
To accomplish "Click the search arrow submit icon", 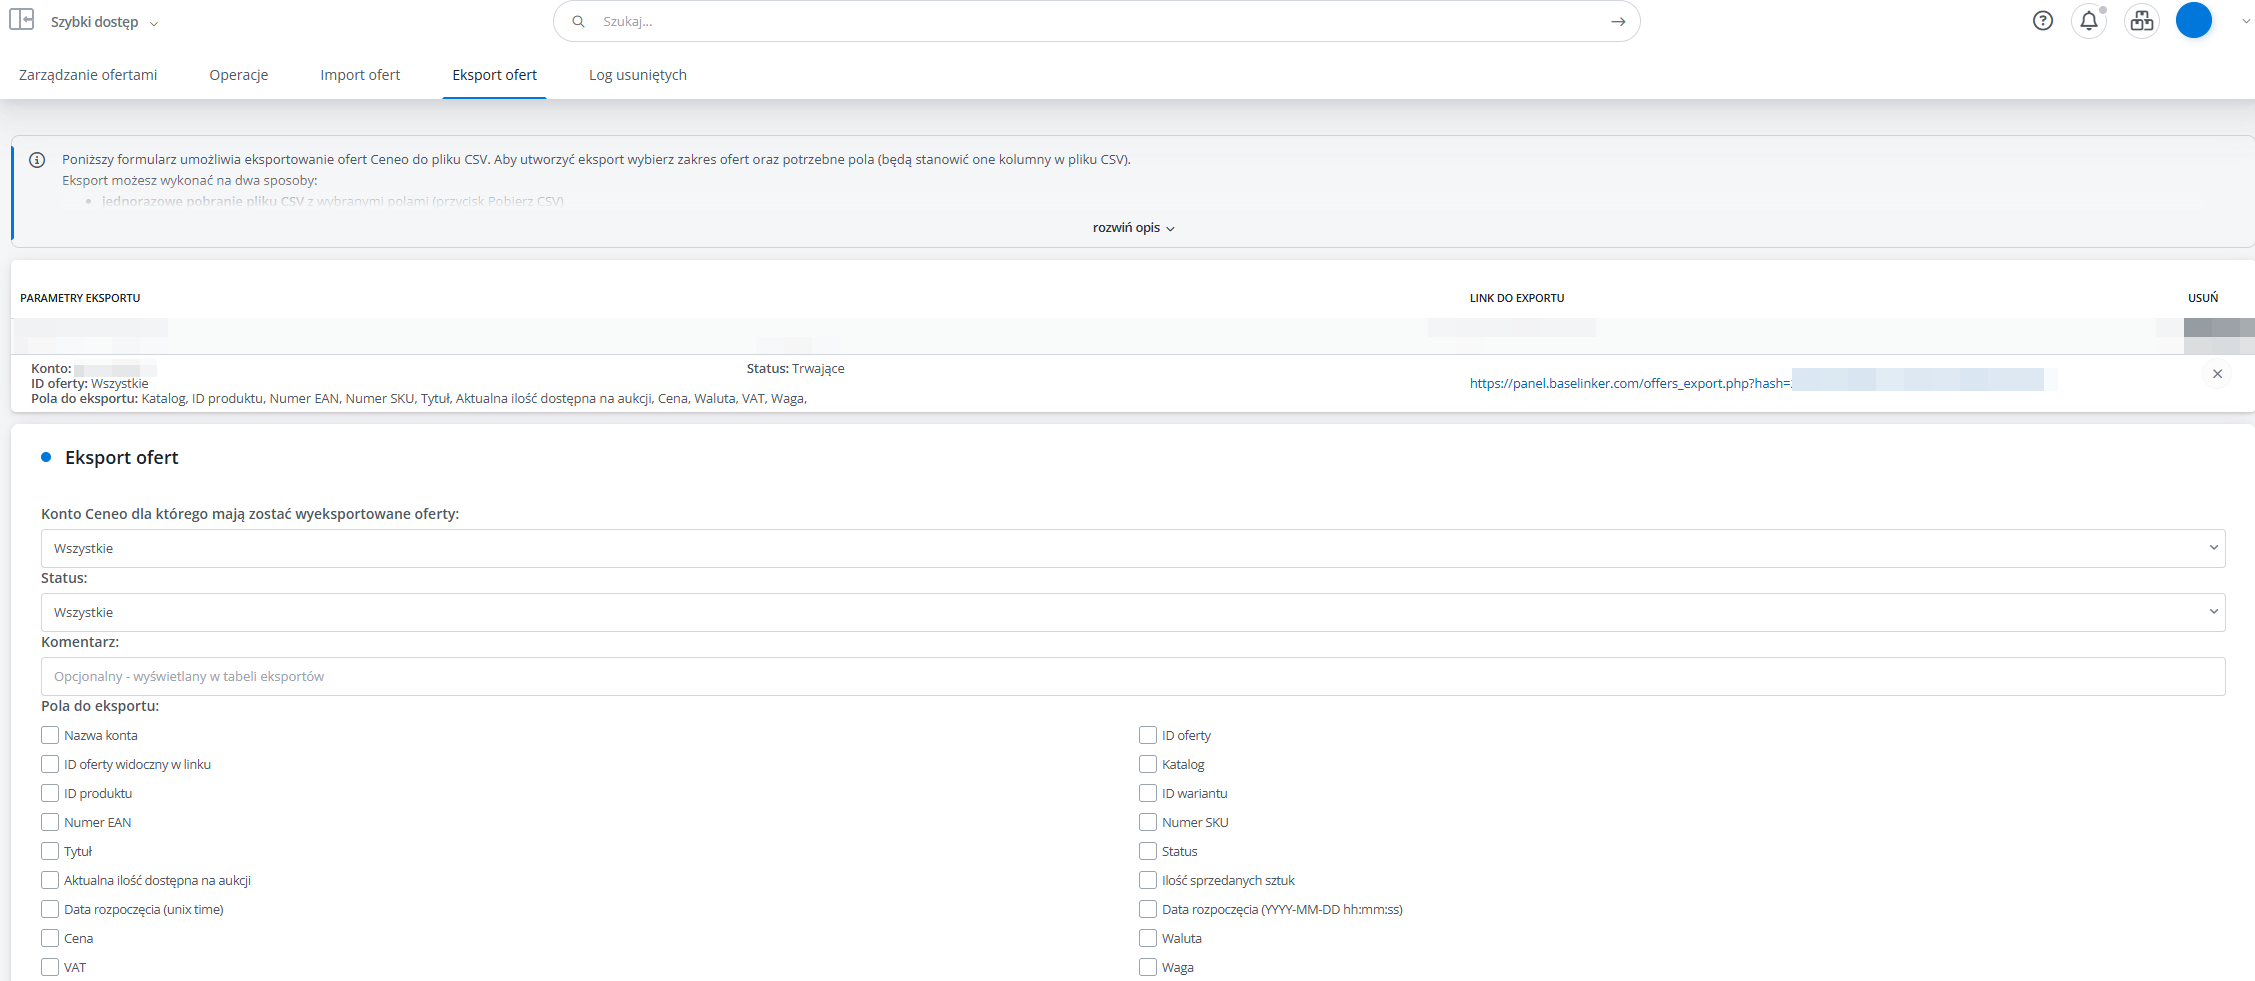I will [1617, 22].
